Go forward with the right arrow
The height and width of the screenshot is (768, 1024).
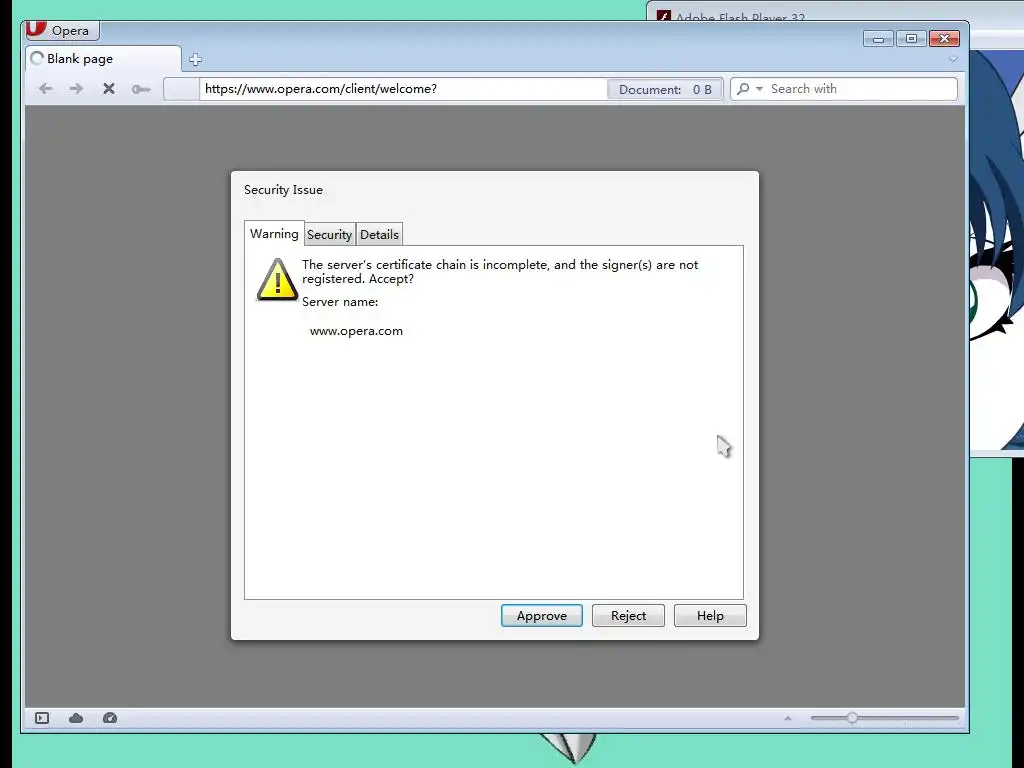[x=76, y=89]
